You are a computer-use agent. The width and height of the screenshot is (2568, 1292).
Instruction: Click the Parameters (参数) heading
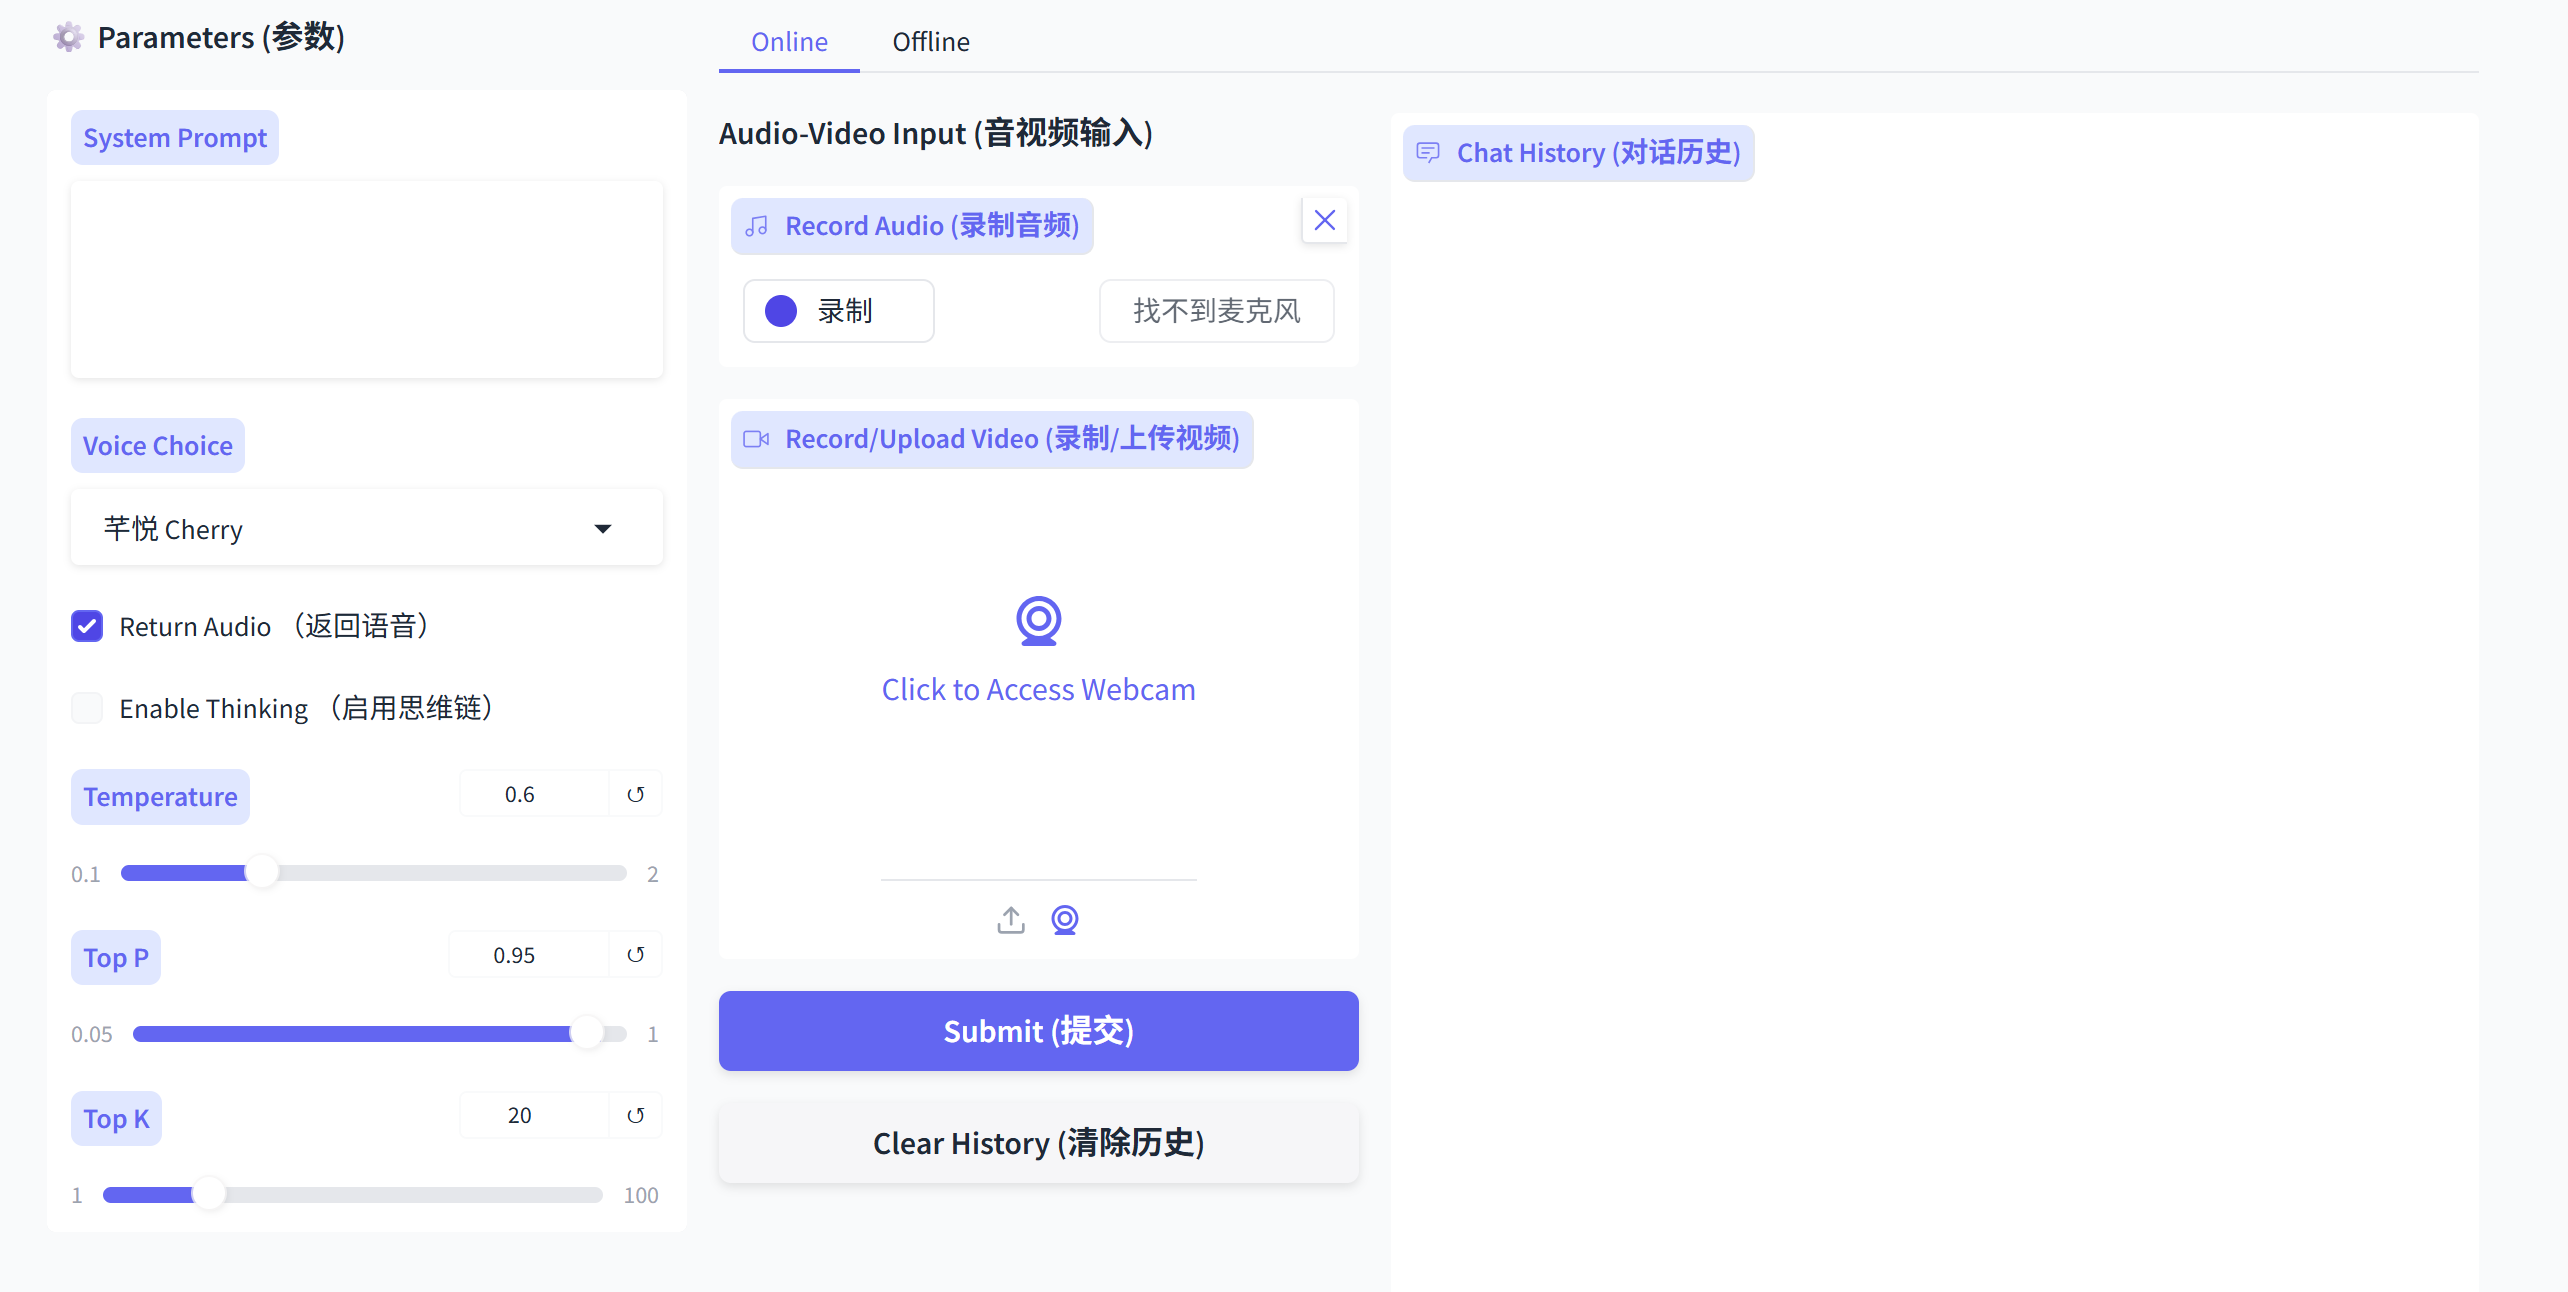(x=221, y=38)
